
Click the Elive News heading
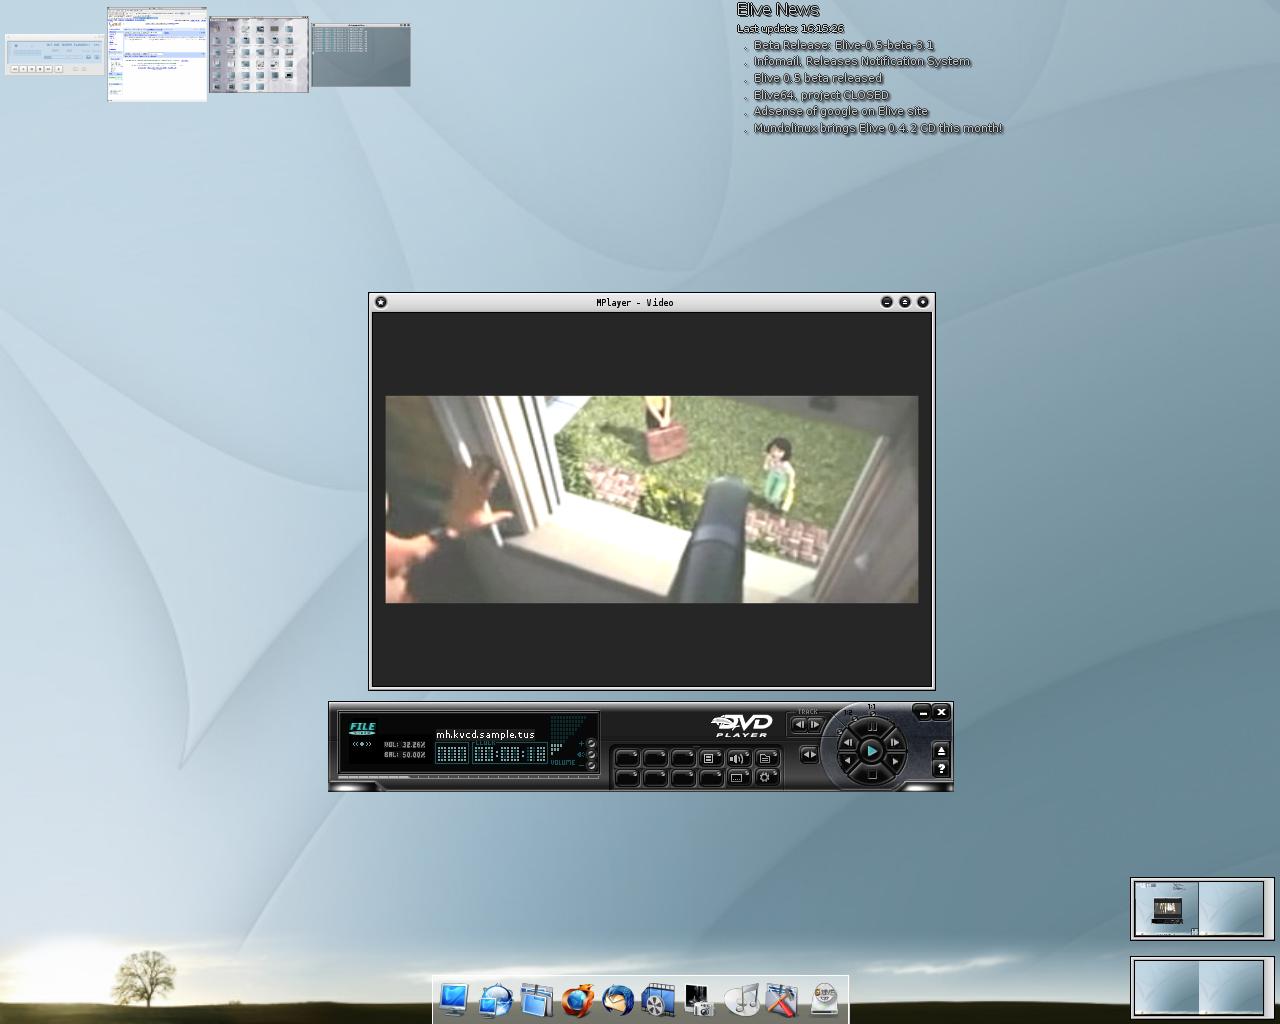[x=778, y=10]
